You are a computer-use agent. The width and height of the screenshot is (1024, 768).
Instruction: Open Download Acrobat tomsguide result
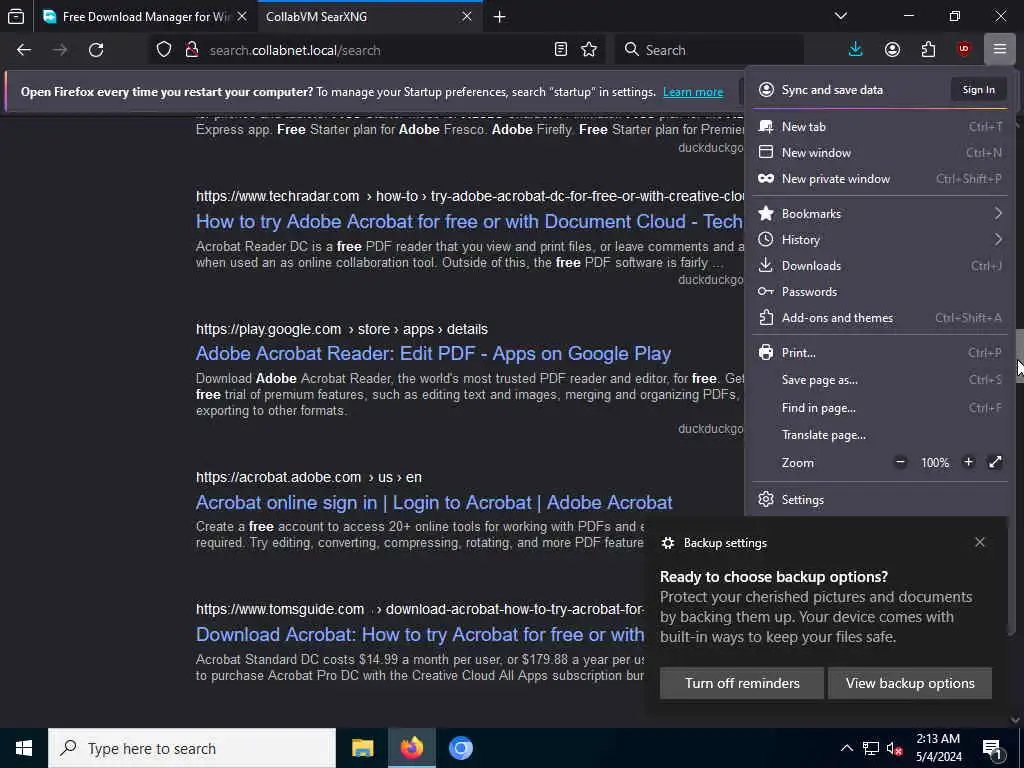point(420,635)
